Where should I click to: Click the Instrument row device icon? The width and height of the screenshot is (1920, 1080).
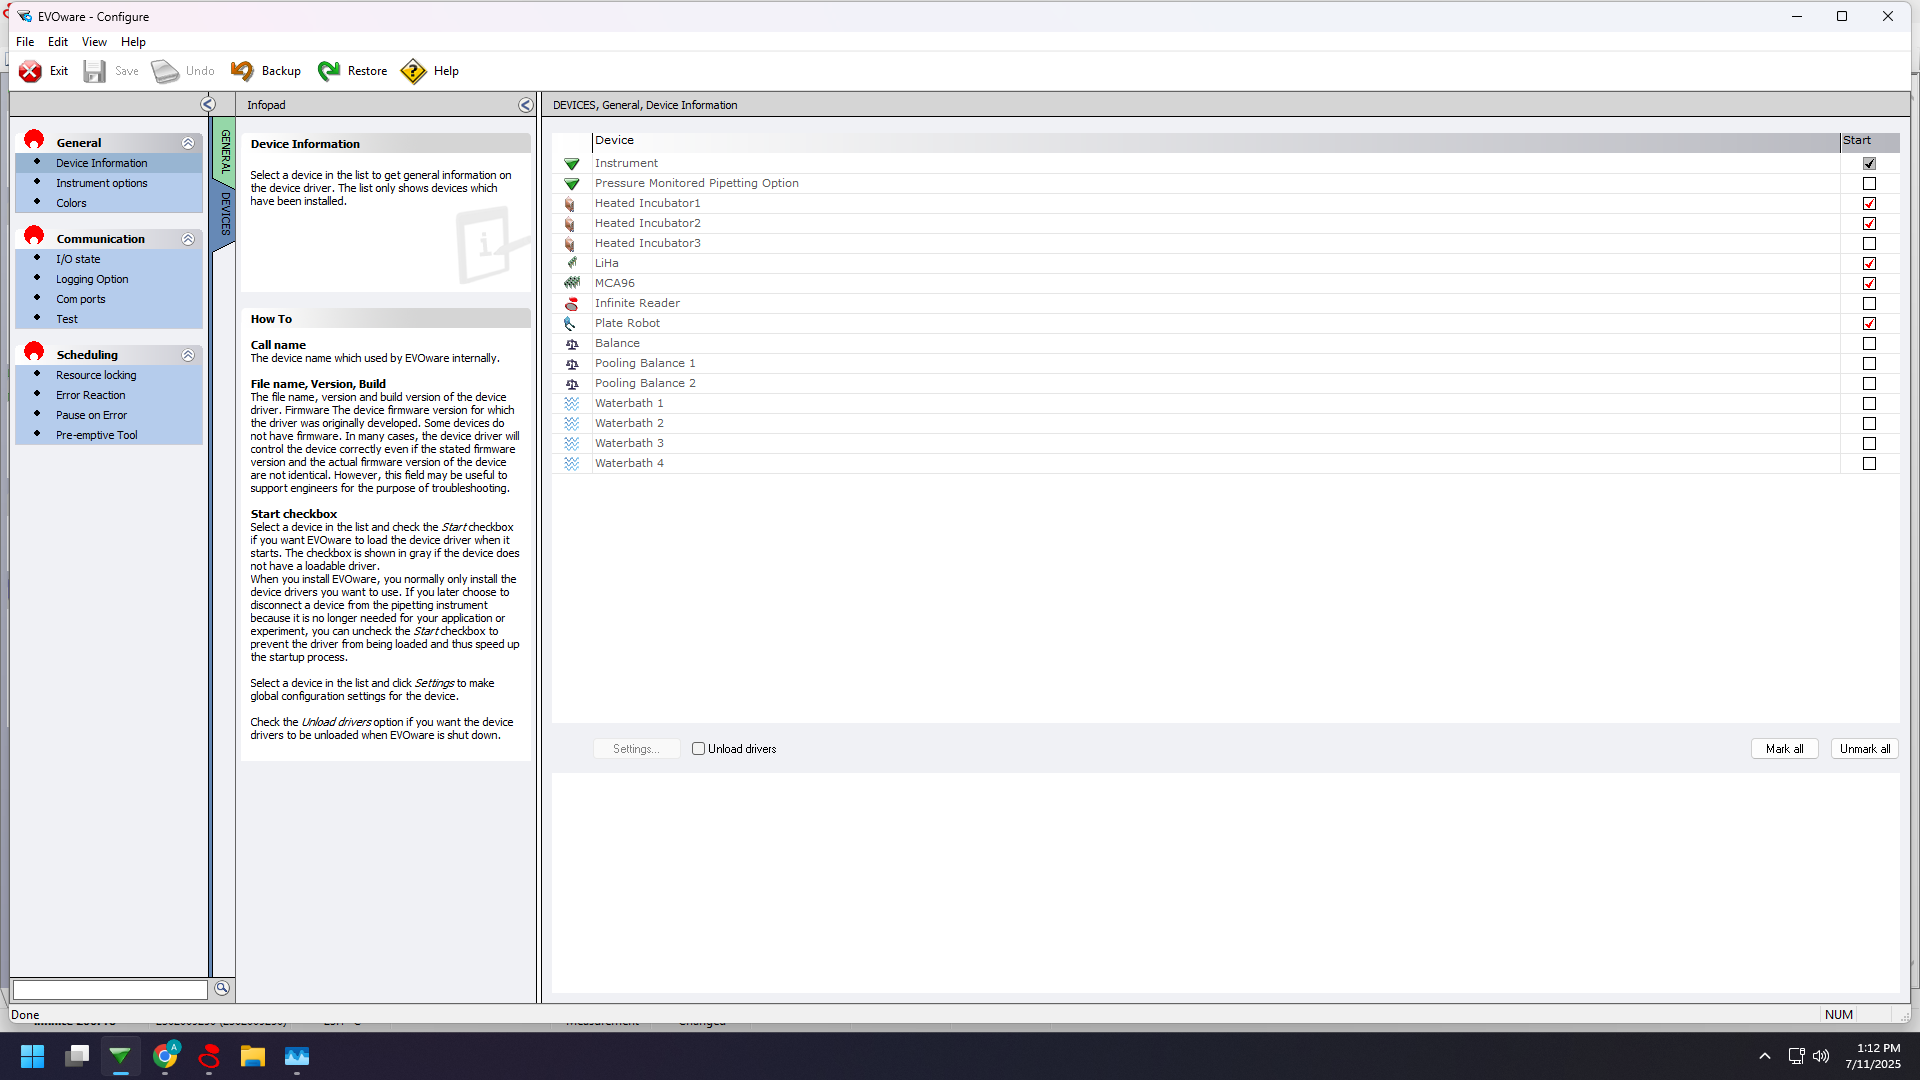pyautogui.click(x=572, y=164)
